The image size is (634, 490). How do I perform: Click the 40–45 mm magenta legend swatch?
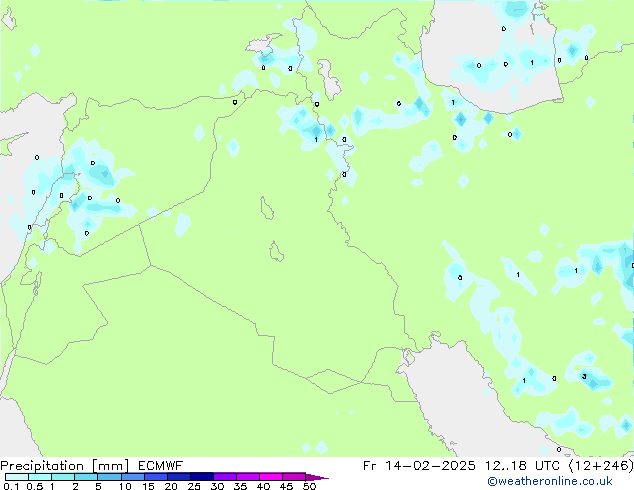coord(271,477)
